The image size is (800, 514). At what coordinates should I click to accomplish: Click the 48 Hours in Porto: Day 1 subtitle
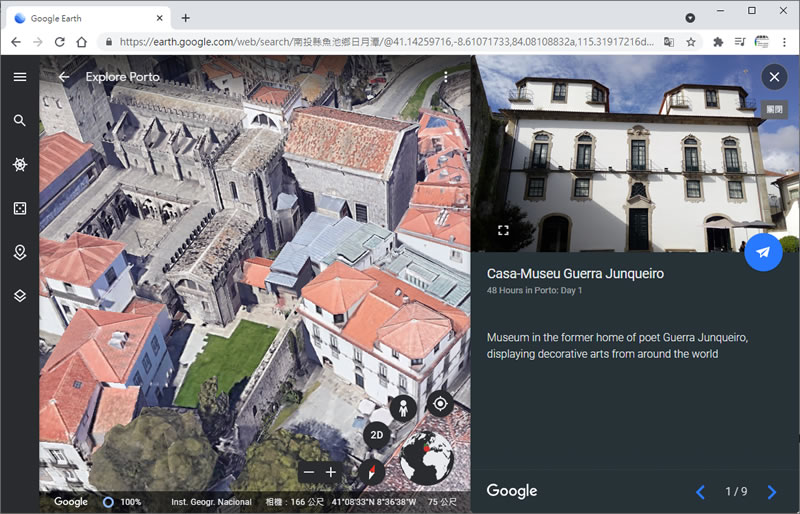tap(534, 290)
